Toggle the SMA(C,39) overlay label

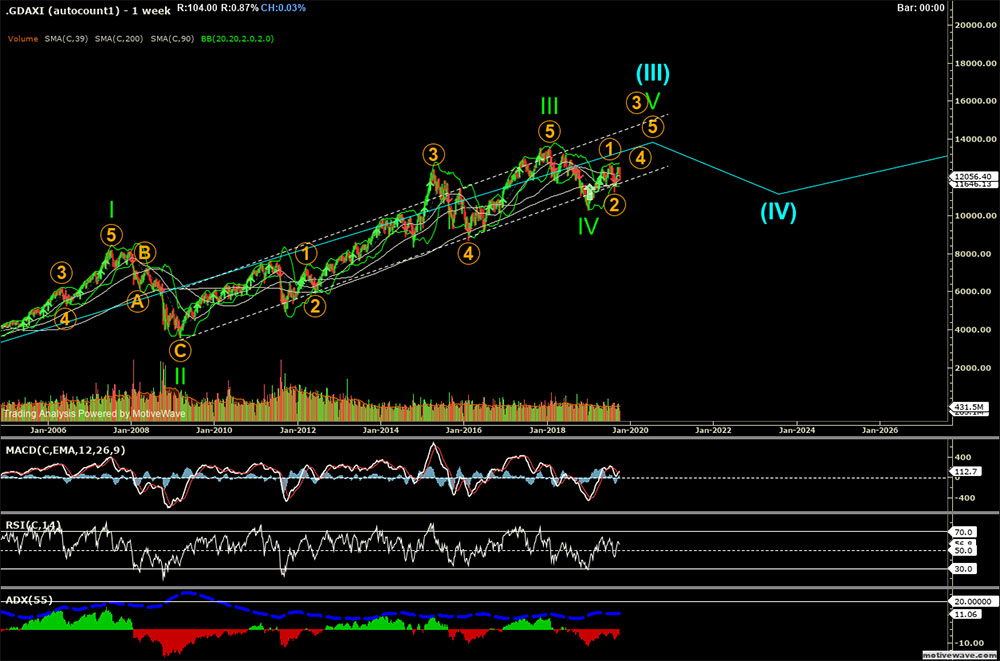pyautogui.click(x=68, y=38)
